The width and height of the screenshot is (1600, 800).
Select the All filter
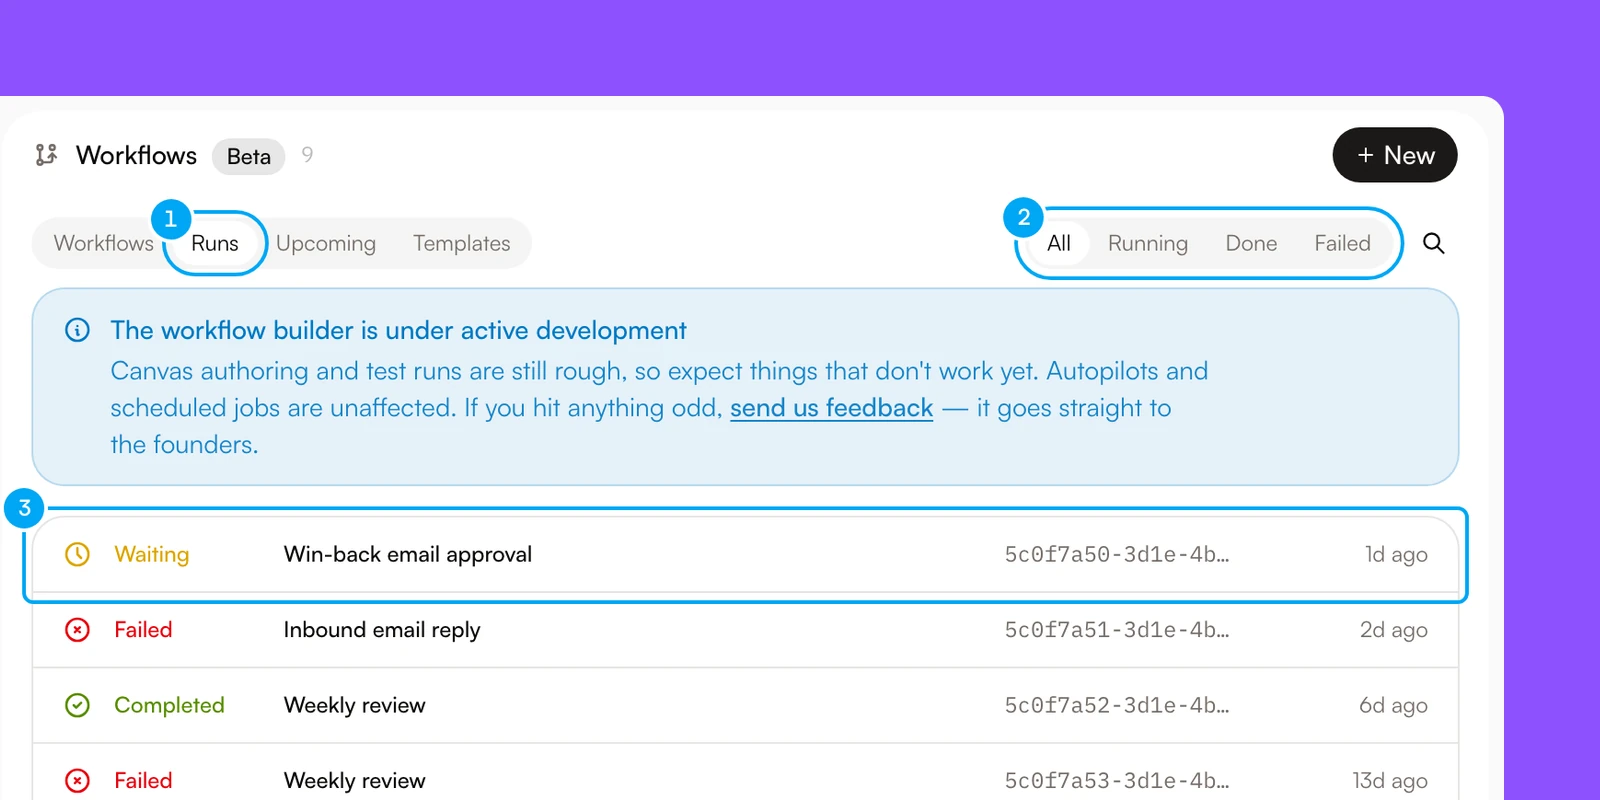click(x=1059, y=243)
